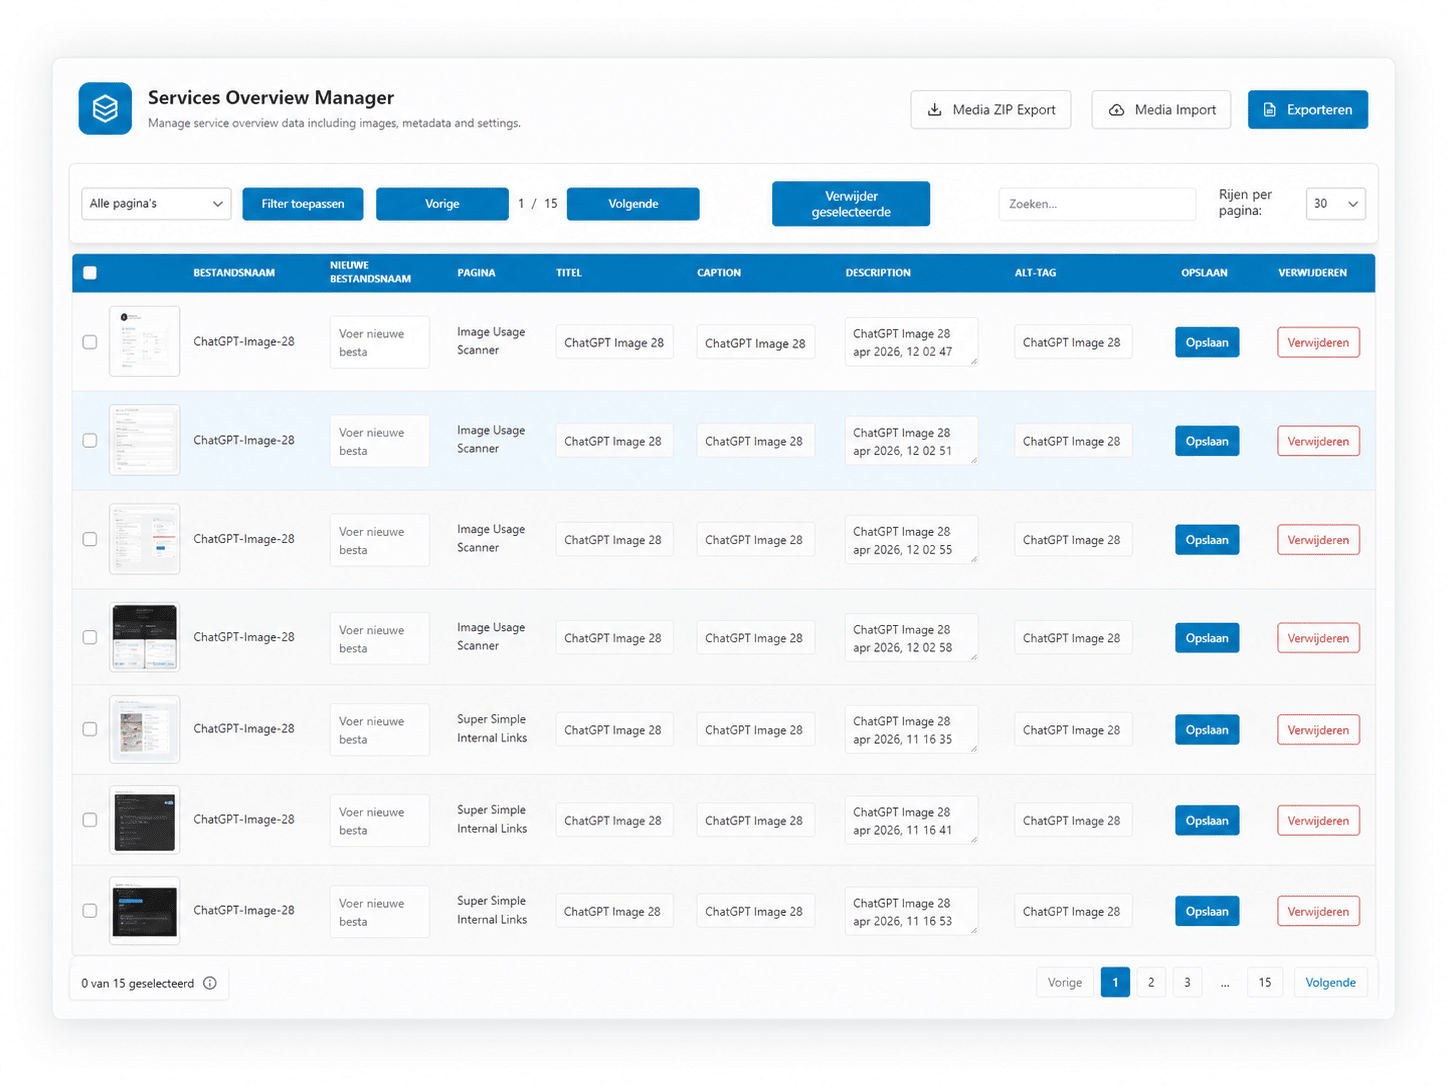Image resolution: width=1448 pixels, height=1086 pixels.
Task: Click the Services Overview Manager logo icon
Action: coord(105,108)
